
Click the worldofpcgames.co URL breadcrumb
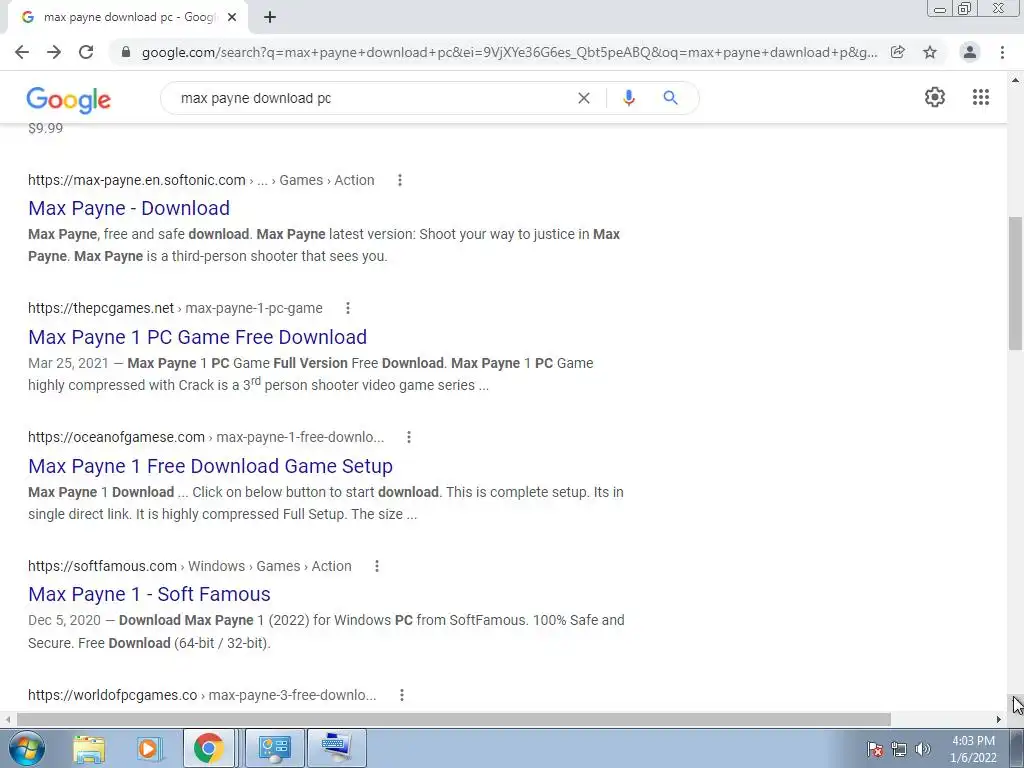202,695
